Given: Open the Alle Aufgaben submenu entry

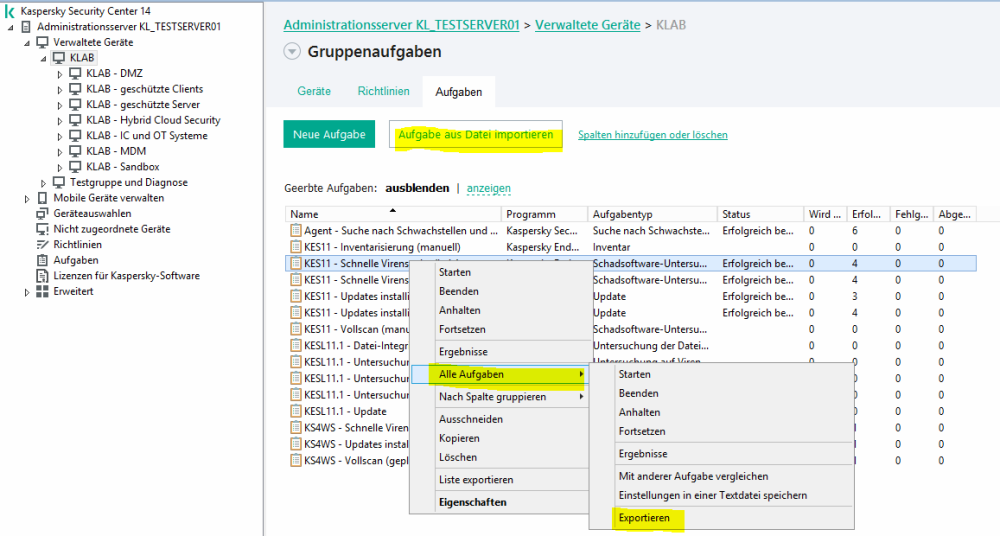Looking at the screenshot, I should pyautogui.click(x=499, y=375).
